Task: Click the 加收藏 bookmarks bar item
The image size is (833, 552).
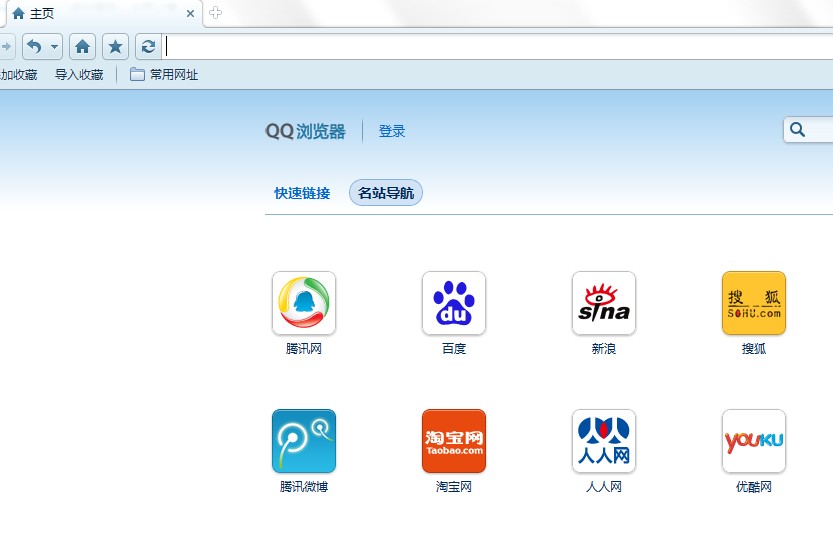Action: (19, 75)
